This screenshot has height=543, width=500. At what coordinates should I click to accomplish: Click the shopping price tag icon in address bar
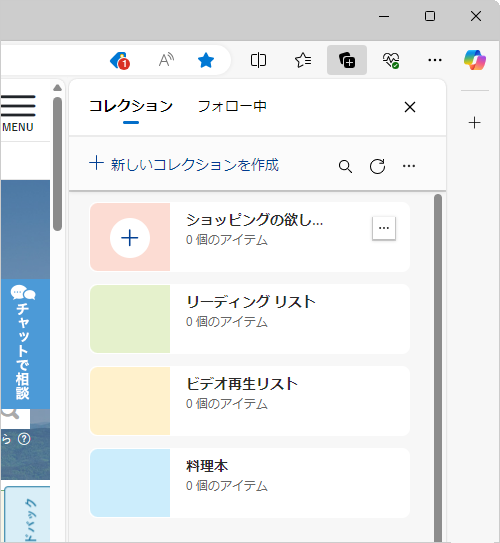pyautogui.click(x=120, y=61)
